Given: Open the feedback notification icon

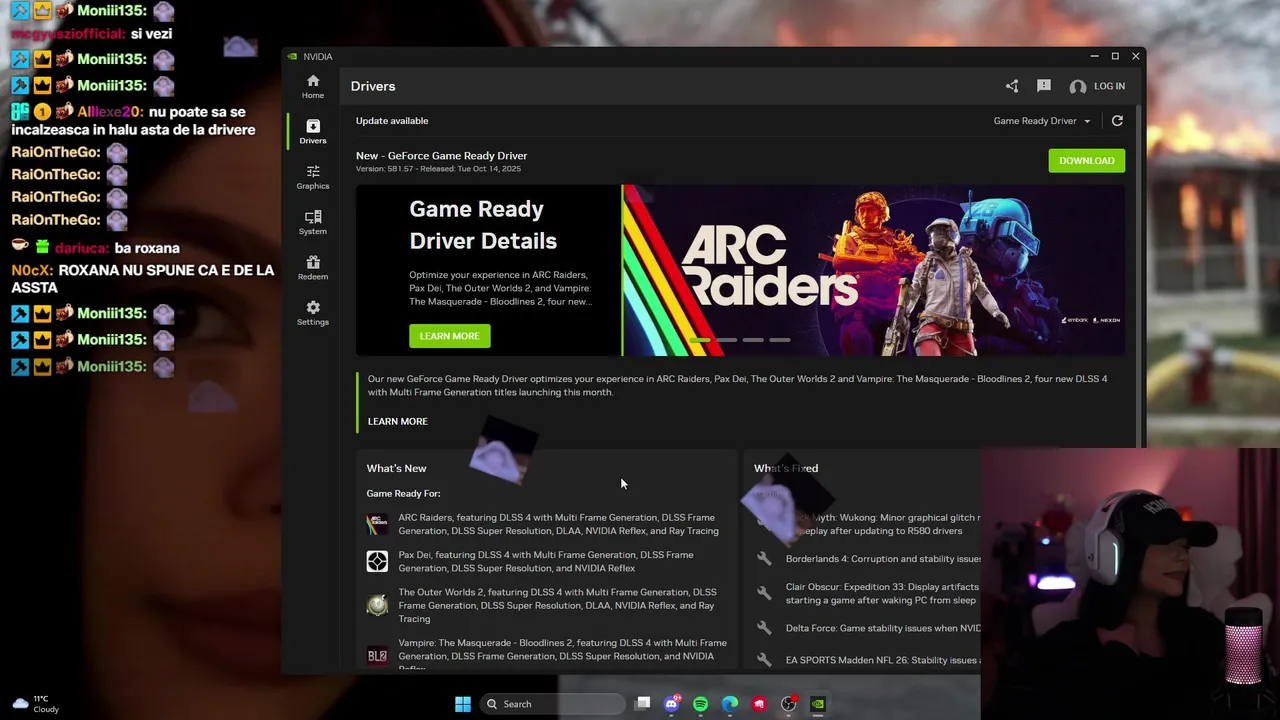Looking at the screenshot, I should (1044, 86).
